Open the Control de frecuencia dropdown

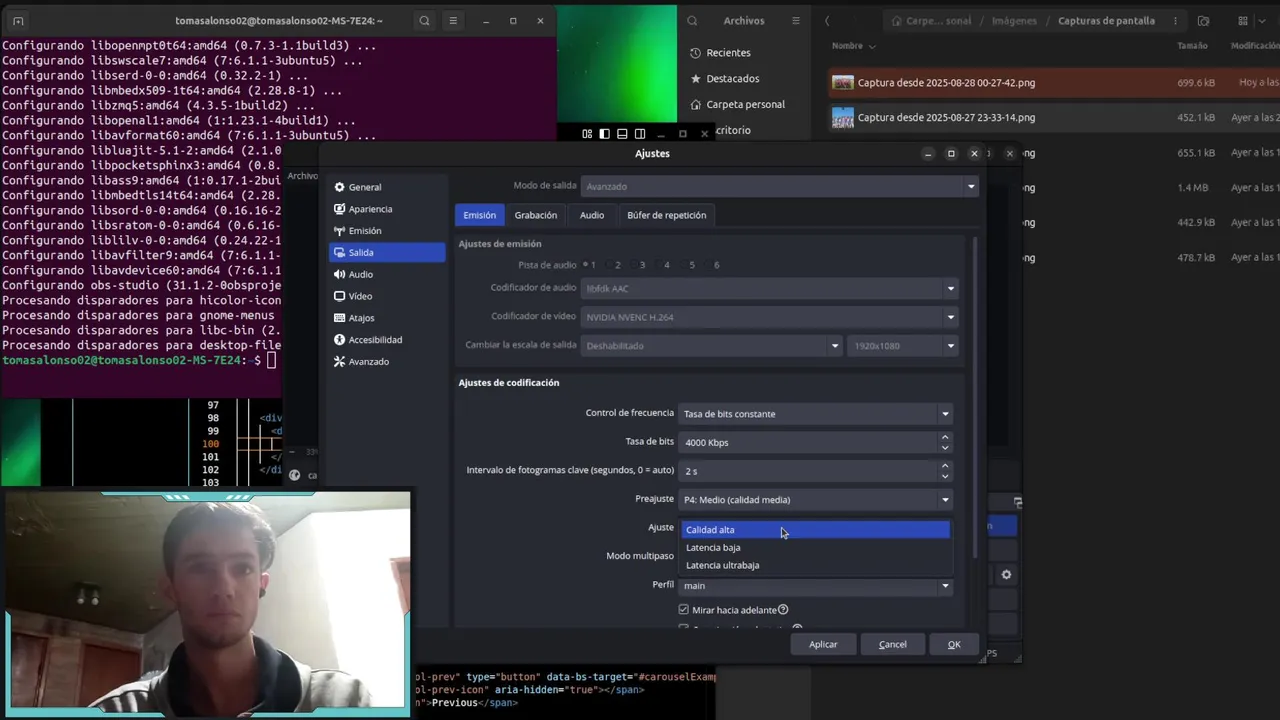point(815,414)
